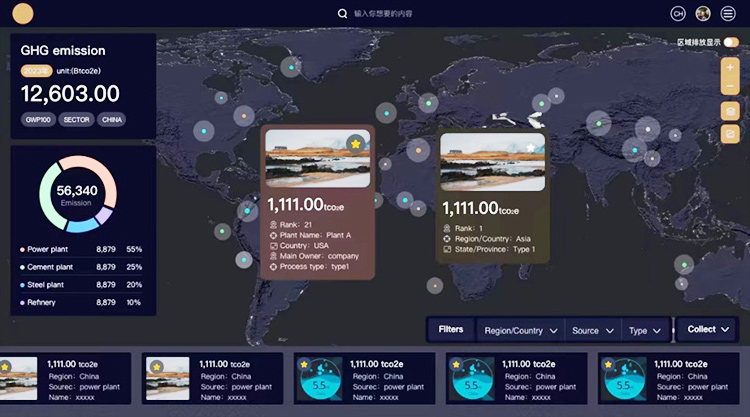Click the search magnifier icon
The width and height of the screenshot is (750, 417).
(343, 14)
